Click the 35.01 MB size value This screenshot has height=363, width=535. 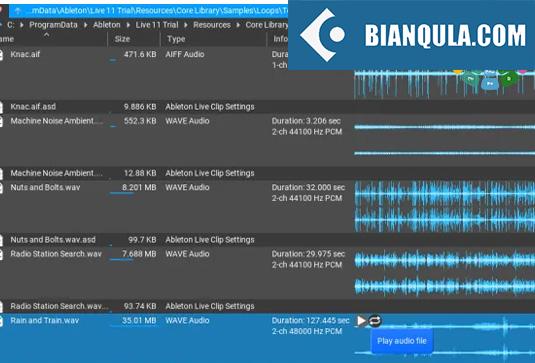pyautogui.click(x=139, y=320)
